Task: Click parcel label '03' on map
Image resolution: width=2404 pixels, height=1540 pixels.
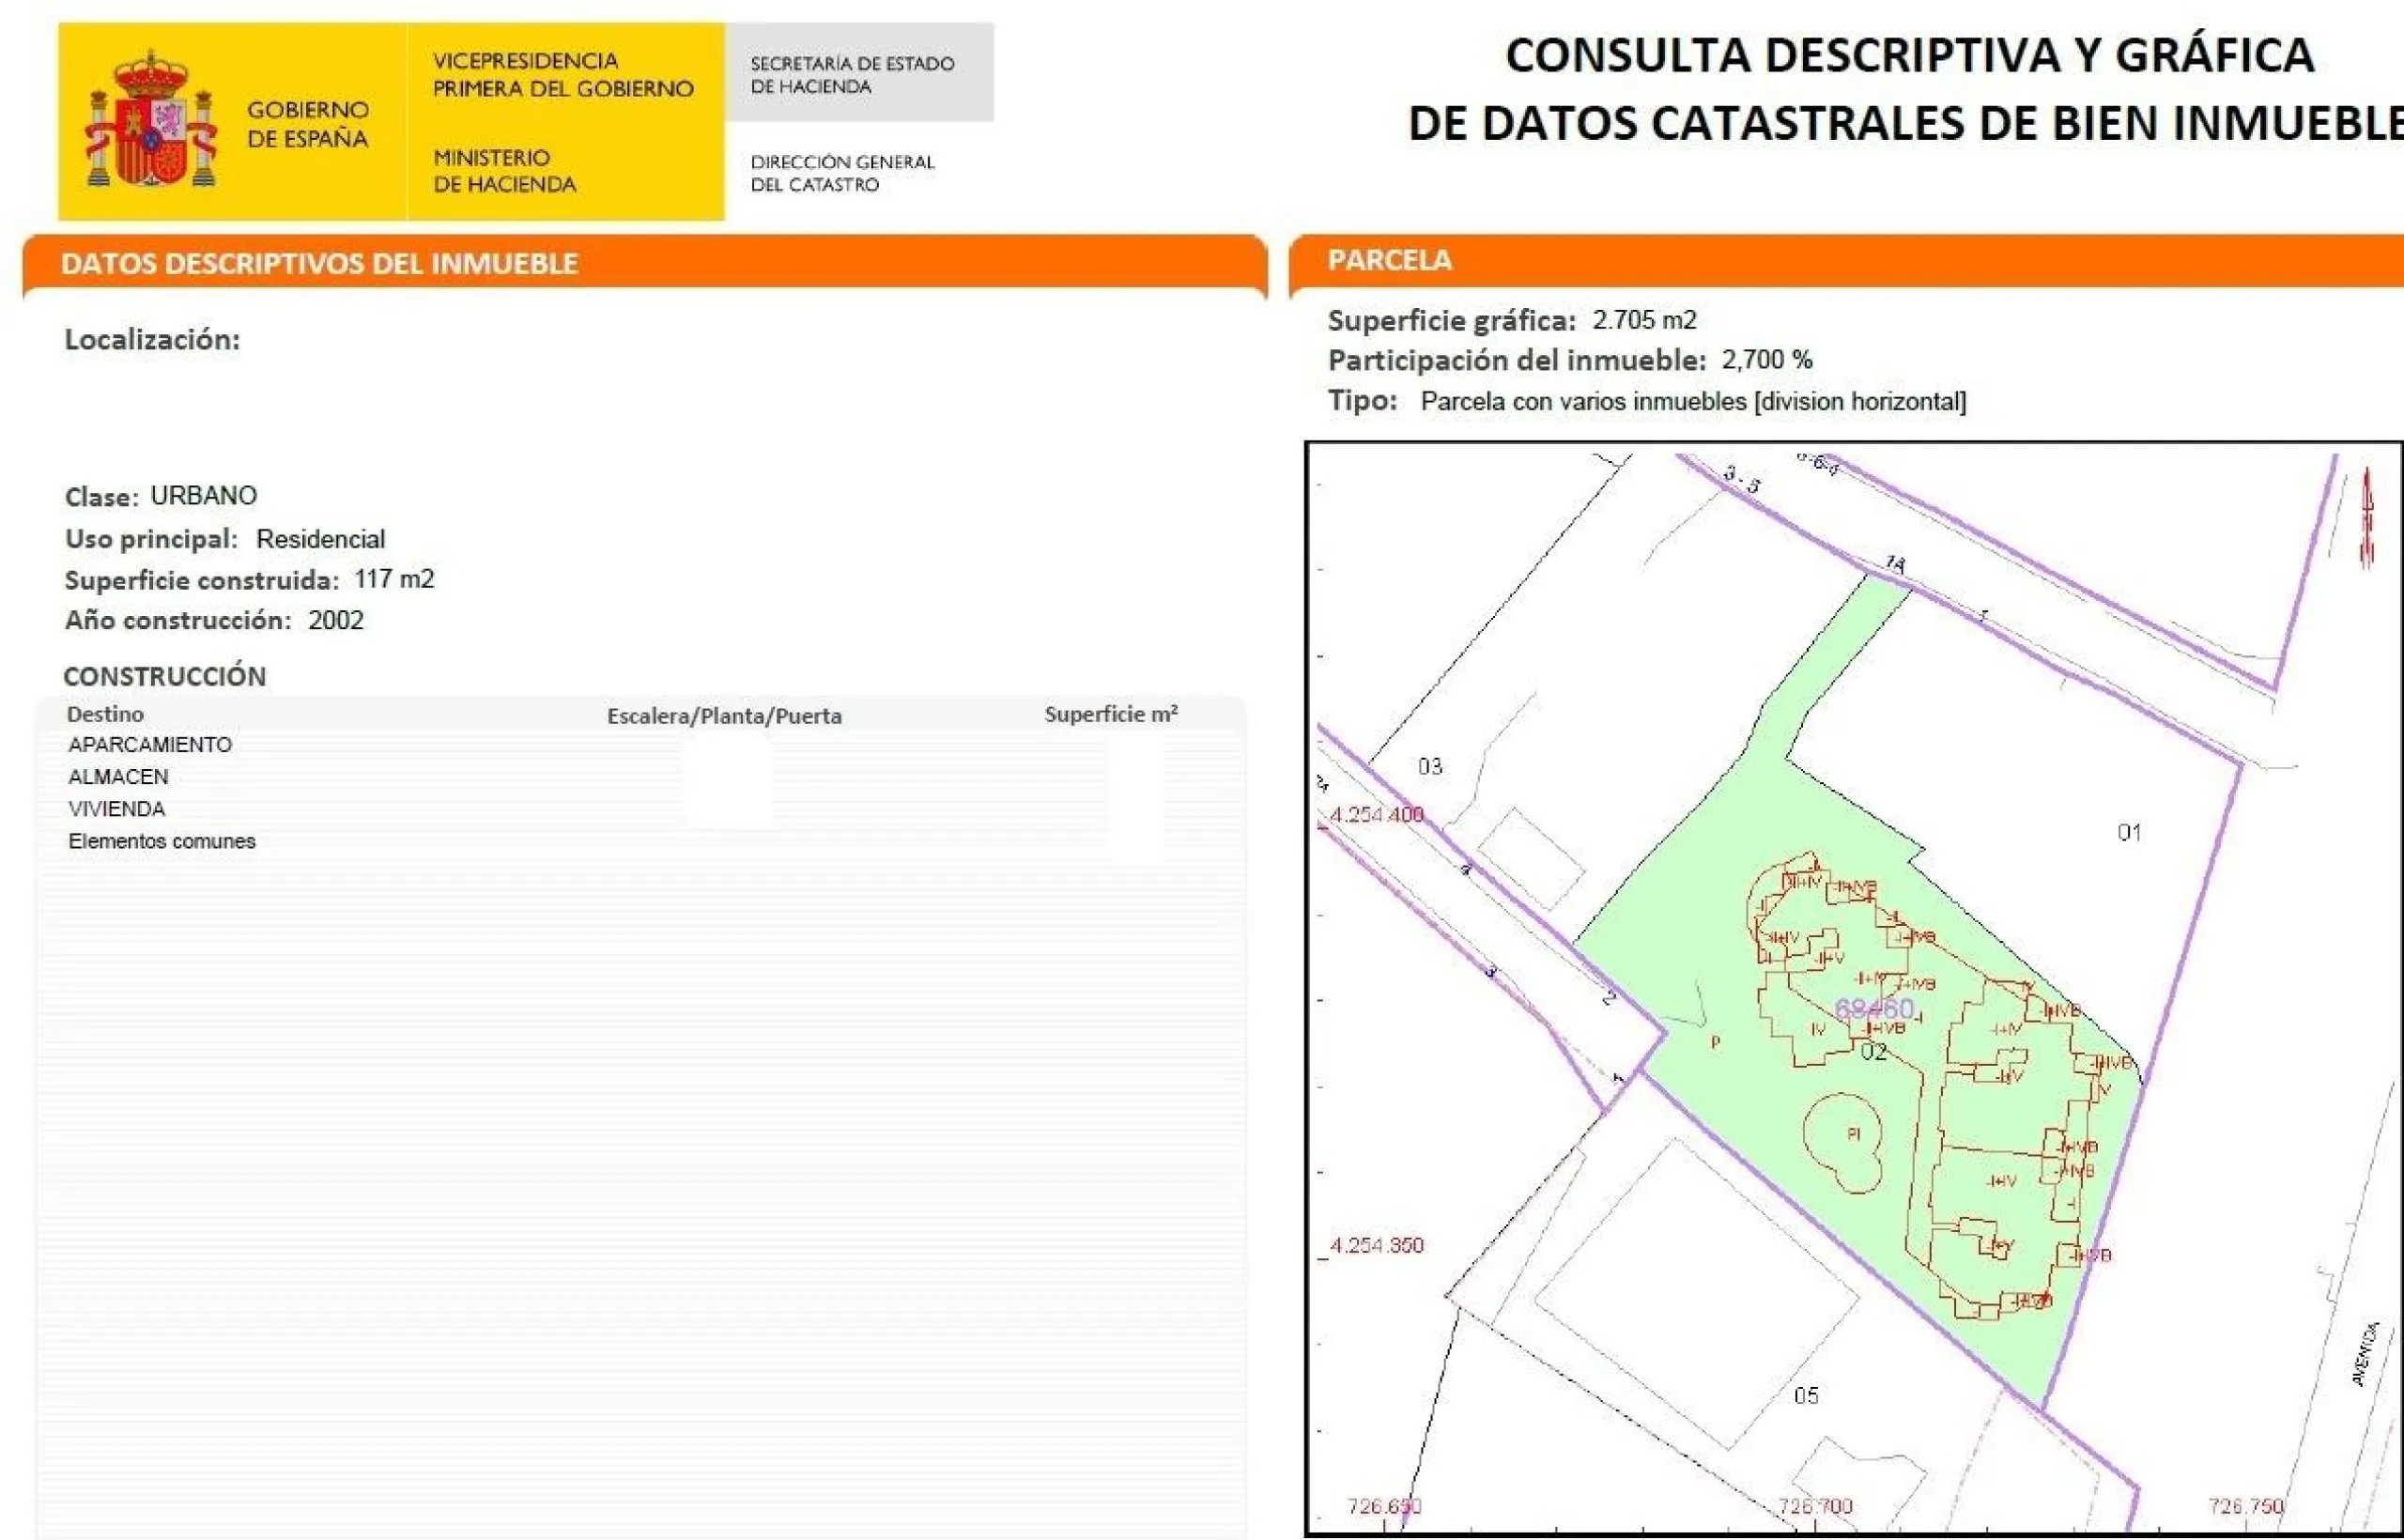Action: click(1430, 766)
